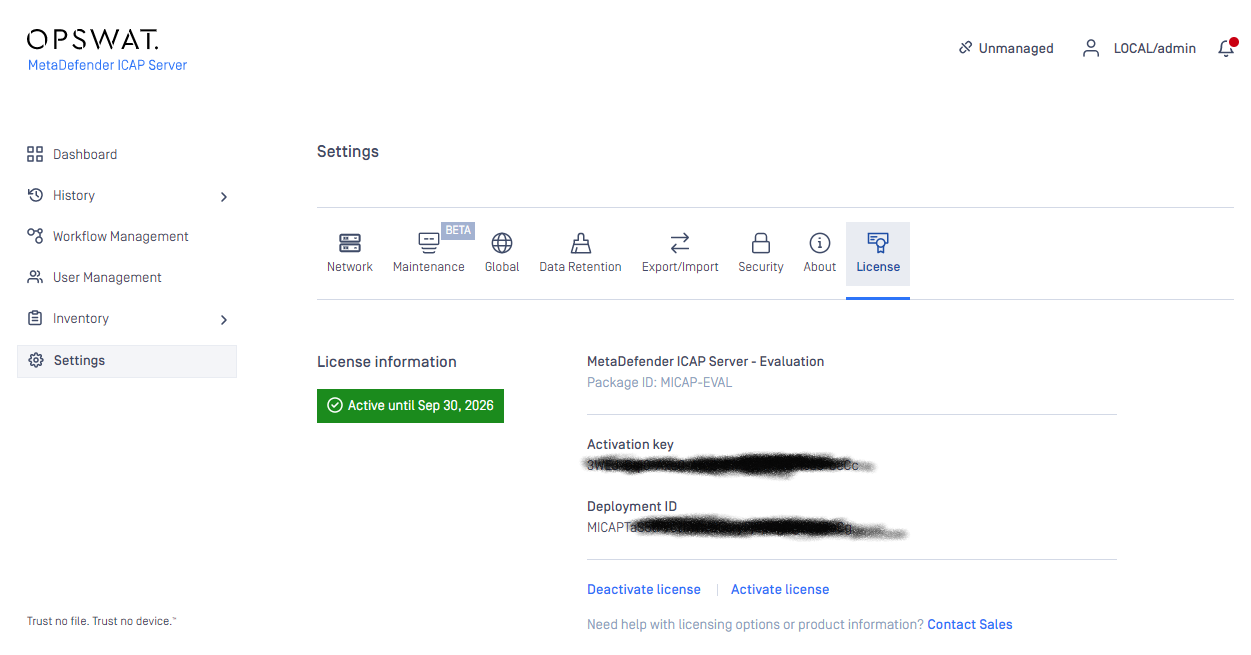This screenshot has height=655, width=1251.
Task: Click the History clock icon
Action: (35, 195)
